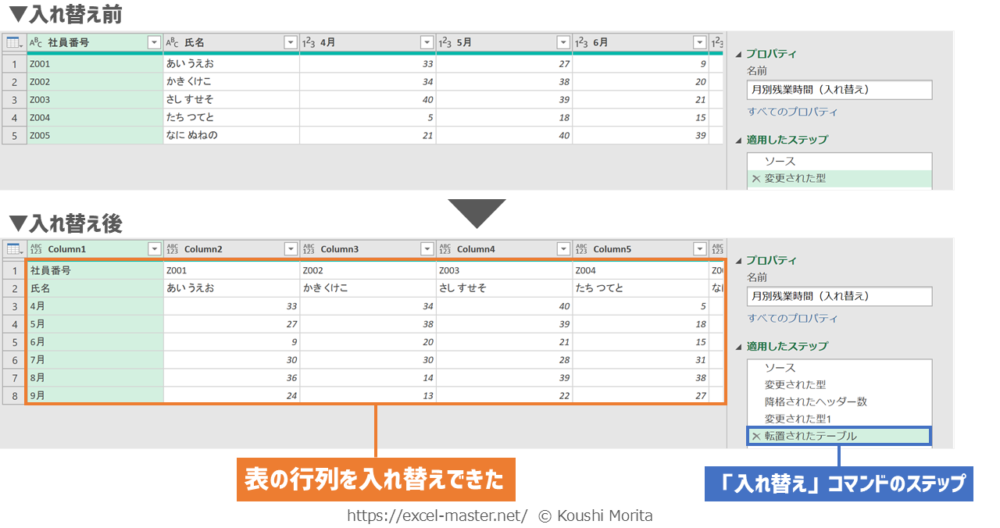The height and width of the screenshot is (528, 1000).
Task: Click the ABC123 type icon of Column3
Action: tap(309, 249)
